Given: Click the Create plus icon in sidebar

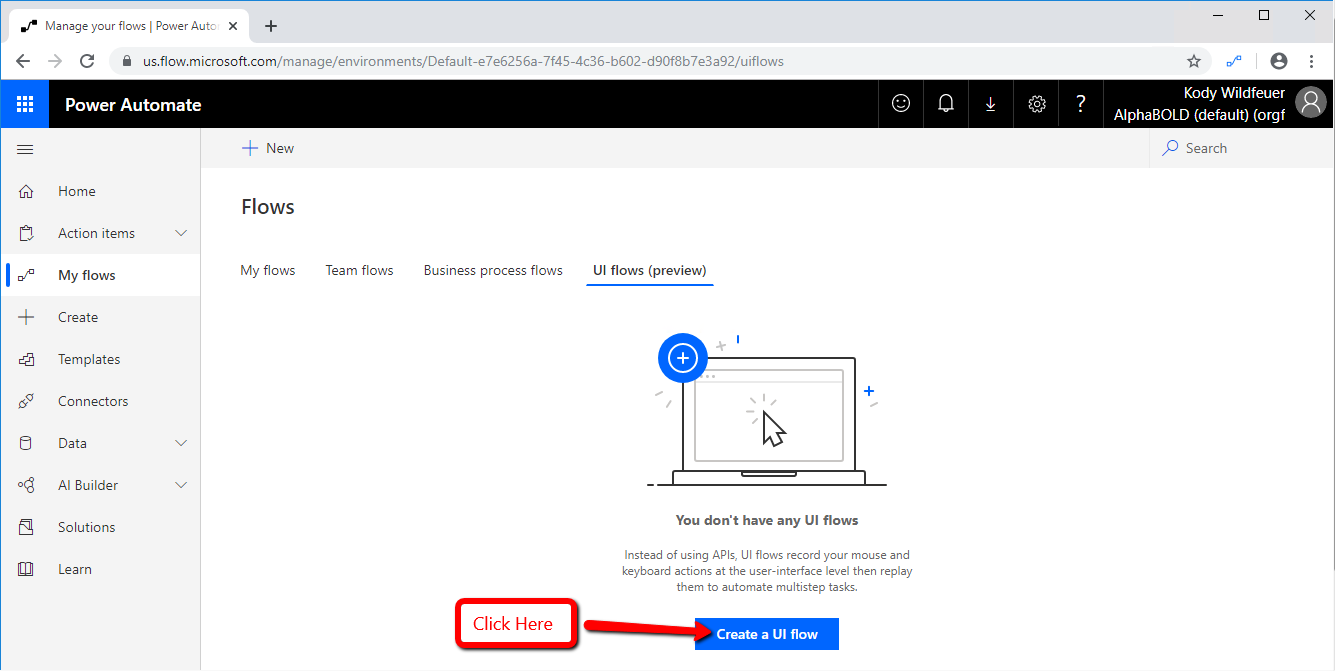Looking at the screenshot, I should [26, 317].
